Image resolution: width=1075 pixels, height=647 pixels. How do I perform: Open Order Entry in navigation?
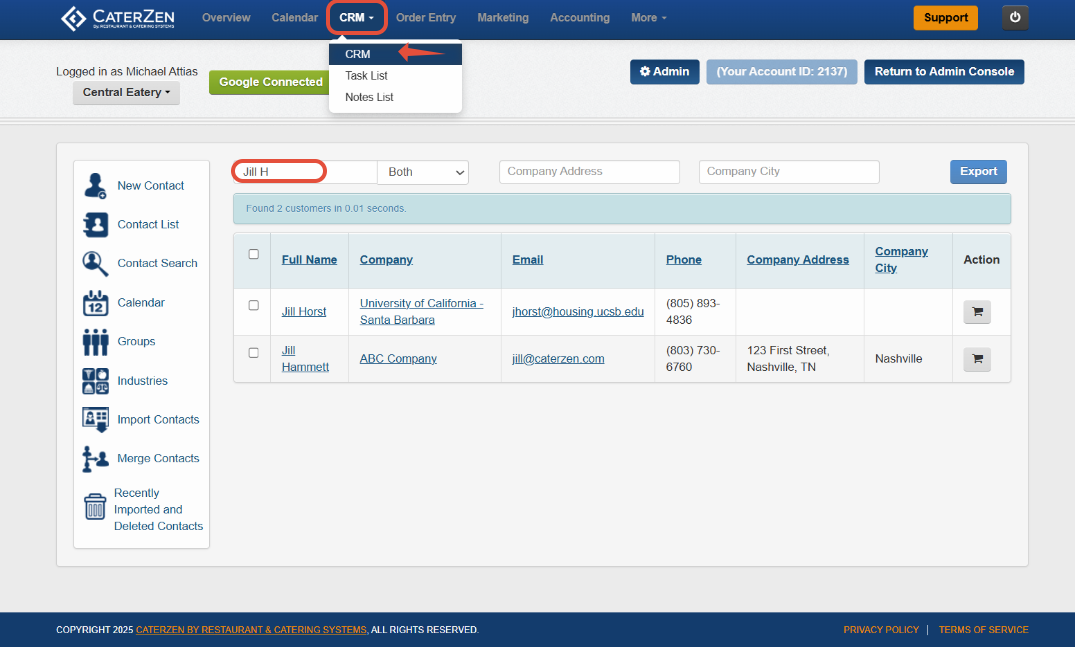click(x=426, y=18)
